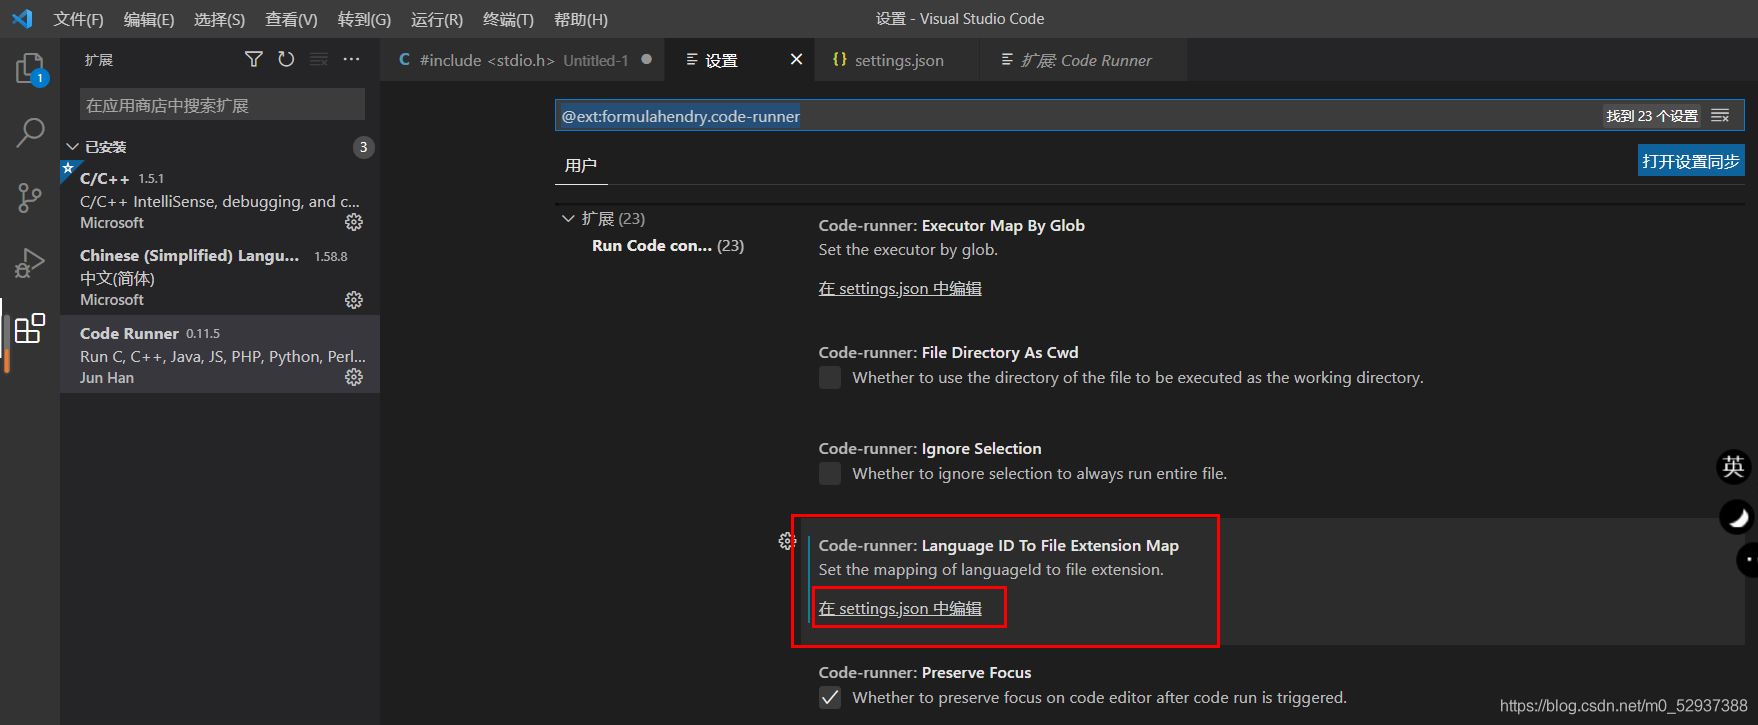1758x725 pixels.
Task: Open Code Runner extension's manage gear
Action: click(354, 377)
